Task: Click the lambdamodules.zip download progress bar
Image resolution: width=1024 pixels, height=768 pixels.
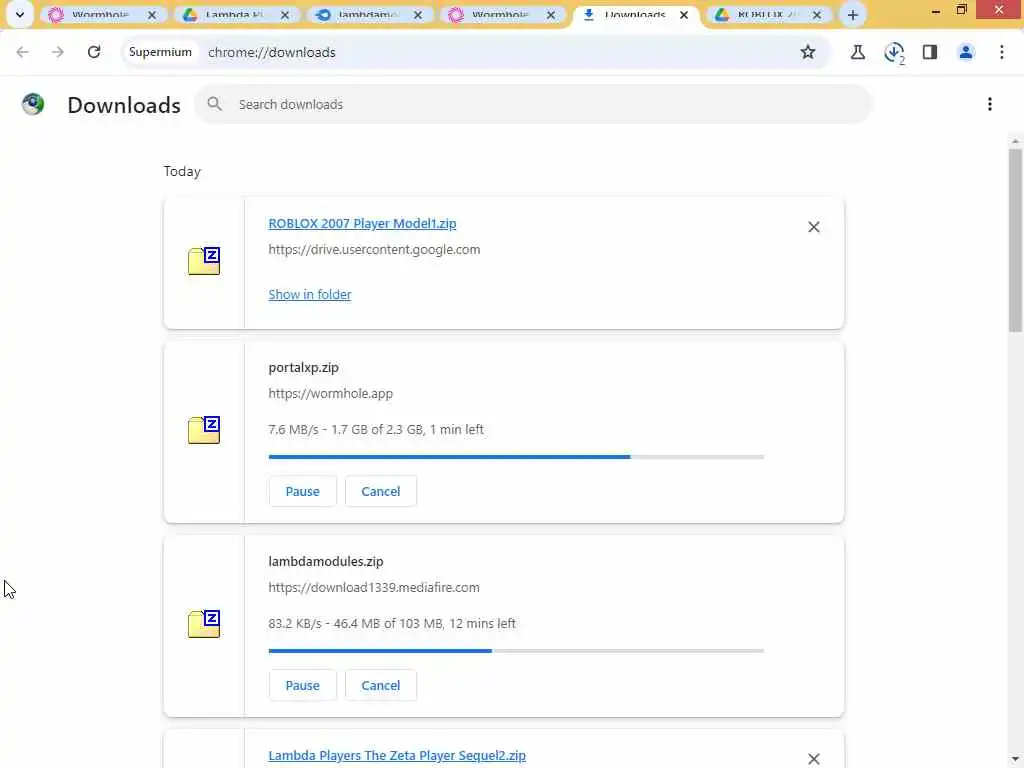Action: point(516,650)
